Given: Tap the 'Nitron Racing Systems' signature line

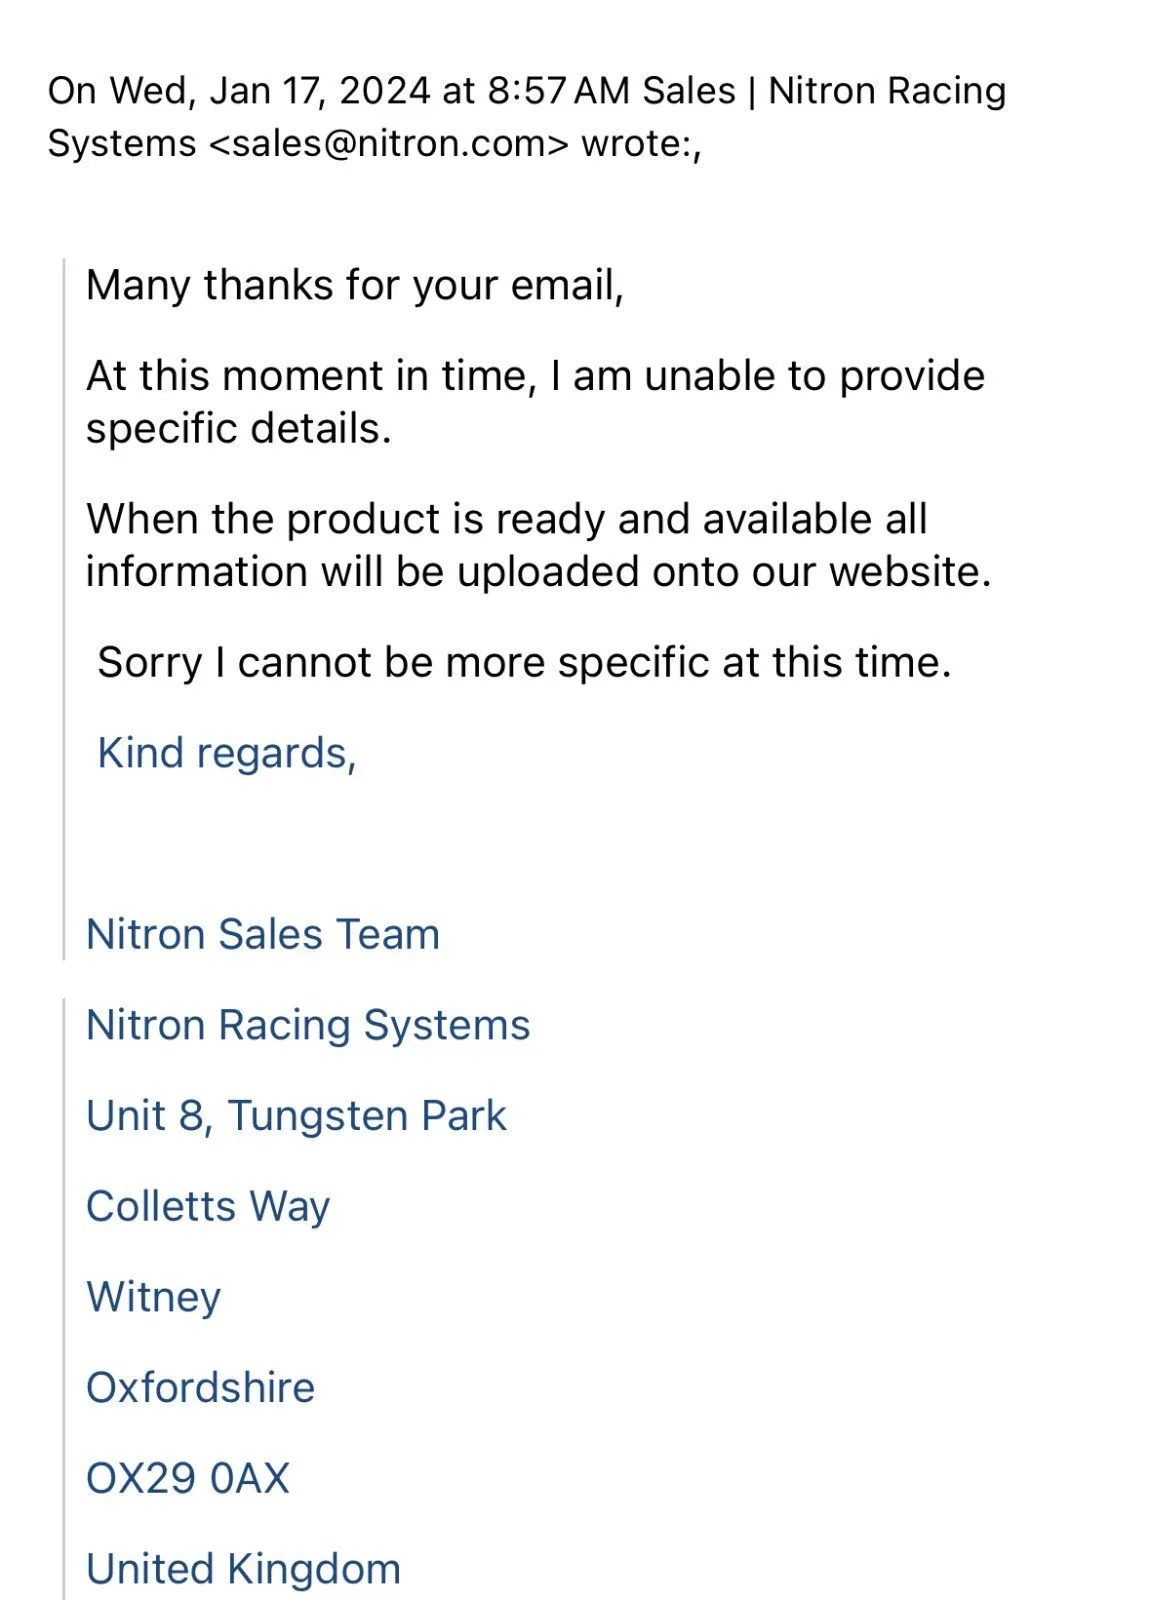Looking at the screenshot, I should pyautogui.click(x=308, y=1025).
